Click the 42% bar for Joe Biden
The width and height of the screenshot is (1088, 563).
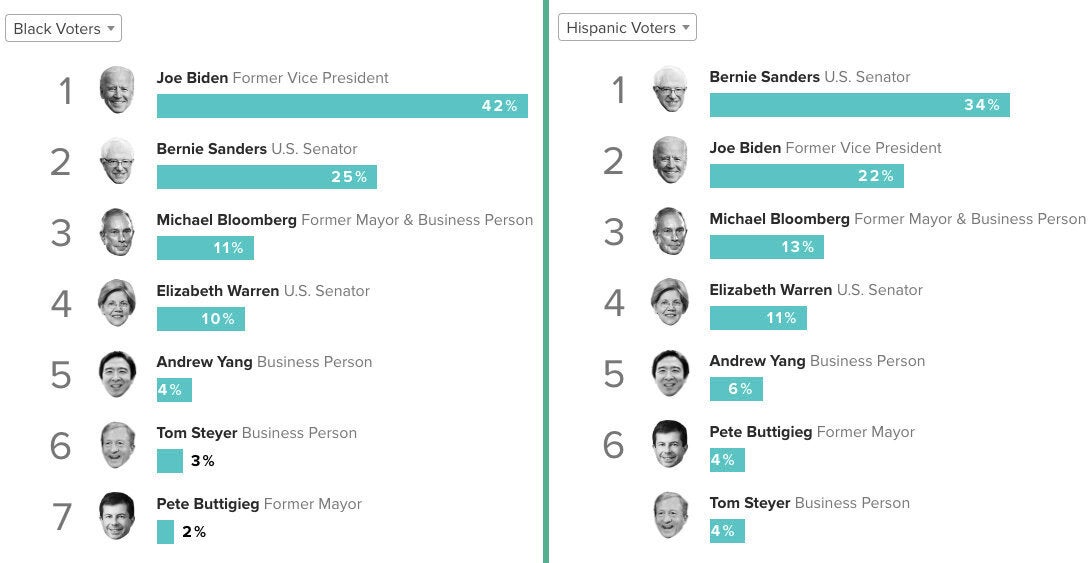click(342, 106)
